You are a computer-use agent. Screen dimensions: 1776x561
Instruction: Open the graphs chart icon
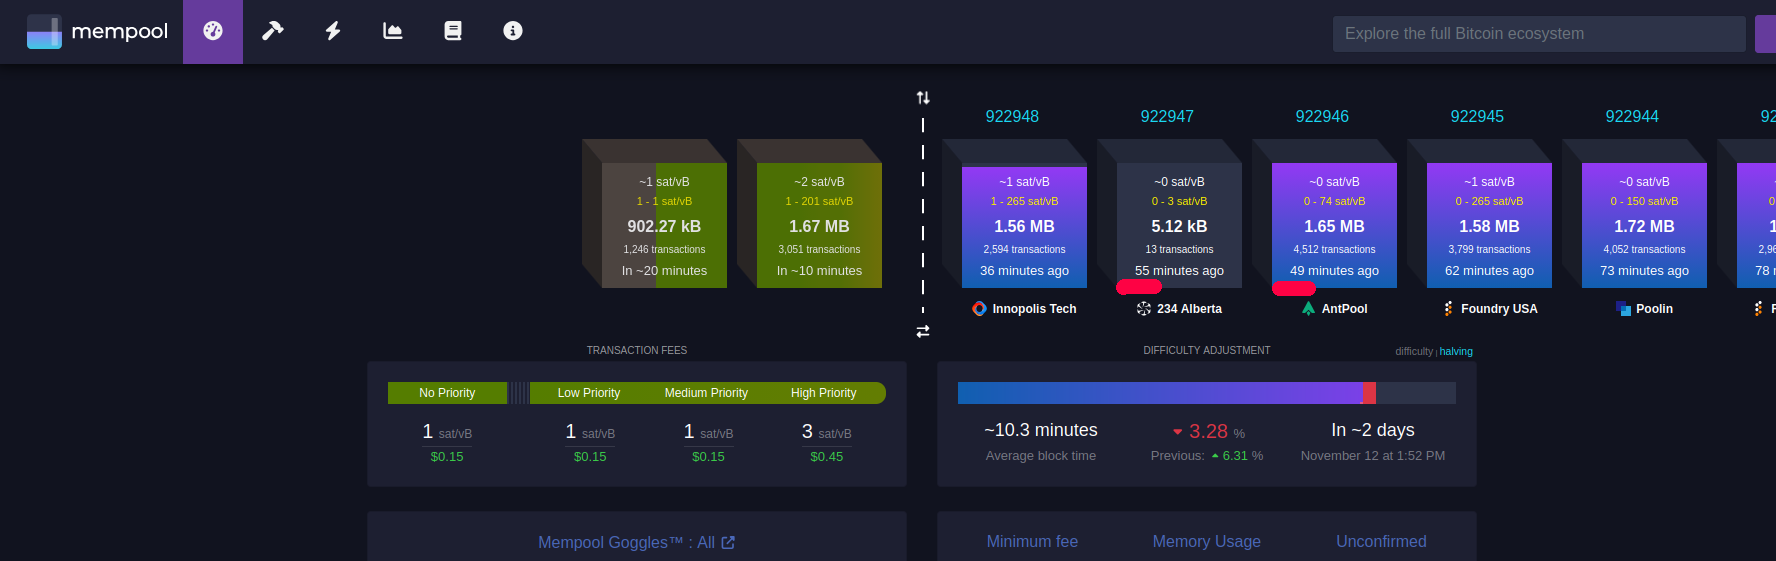393,31
